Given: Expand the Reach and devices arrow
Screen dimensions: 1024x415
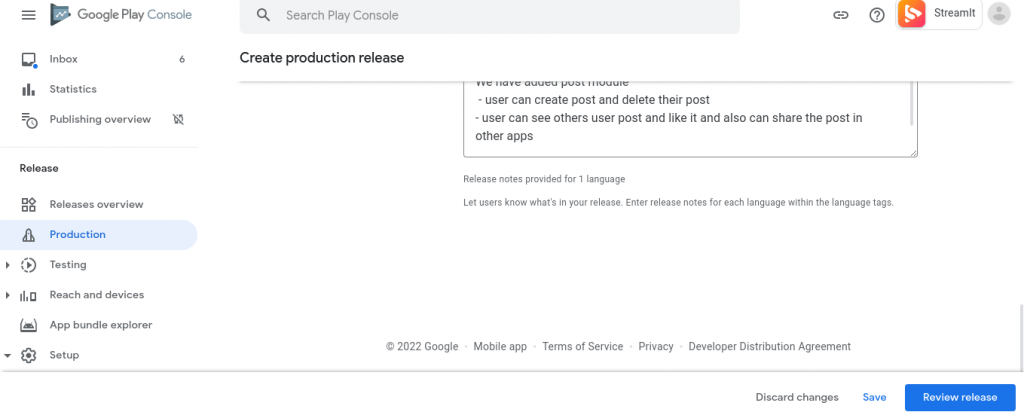Looking at the screenshot, I should click(x=8, y=295).
